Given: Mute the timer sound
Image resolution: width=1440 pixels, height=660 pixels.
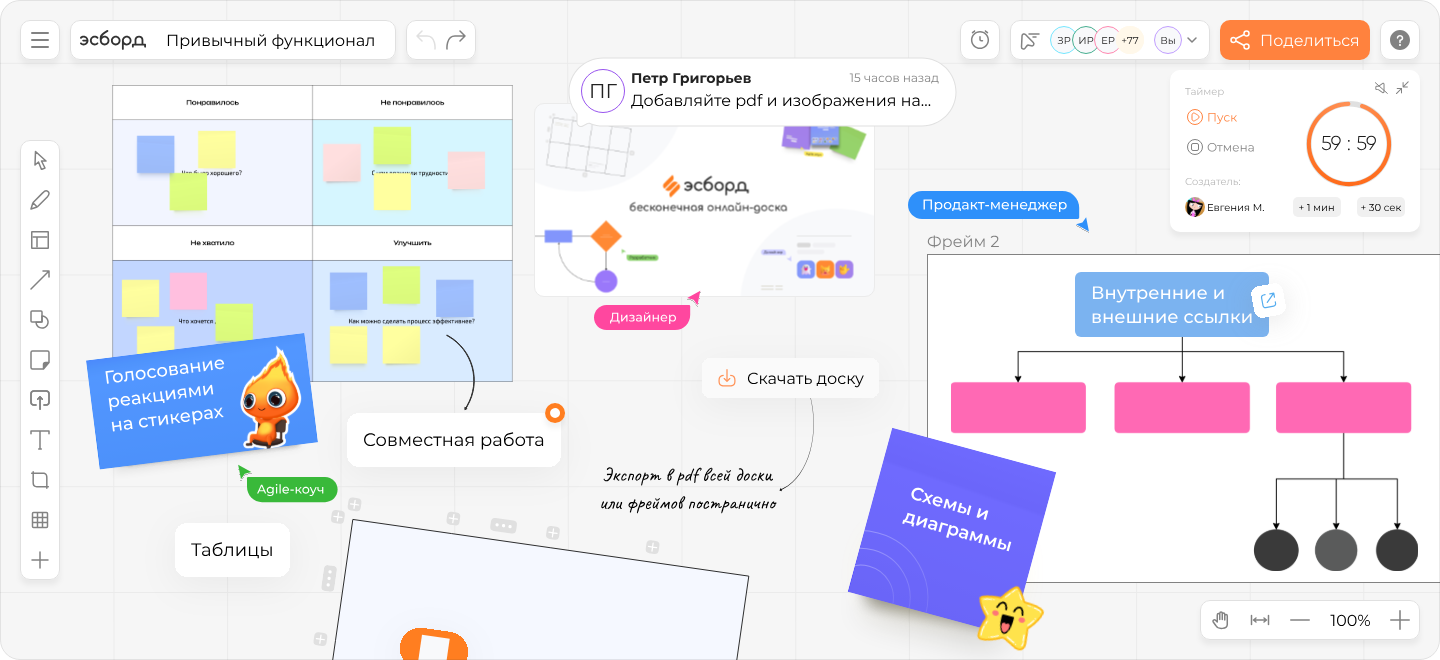Looking at the screenshot, I should 1380,88.
